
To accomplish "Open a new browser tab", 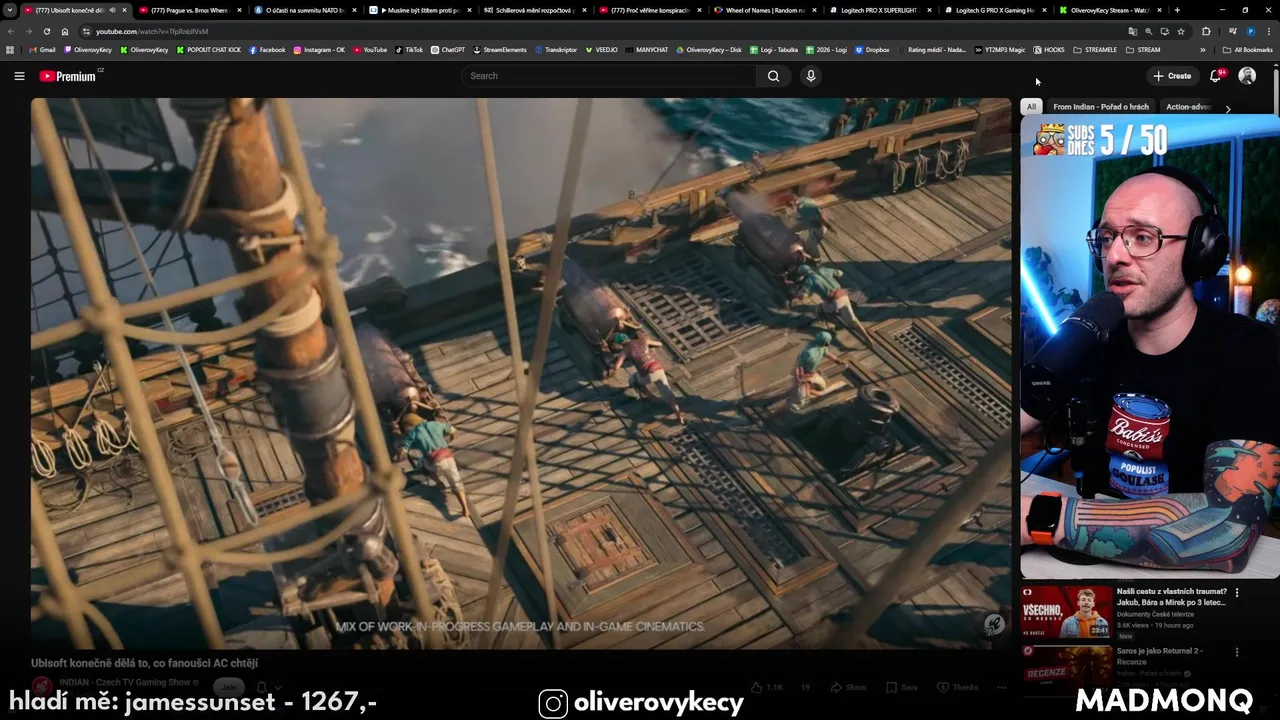I will click(1177, 10).
